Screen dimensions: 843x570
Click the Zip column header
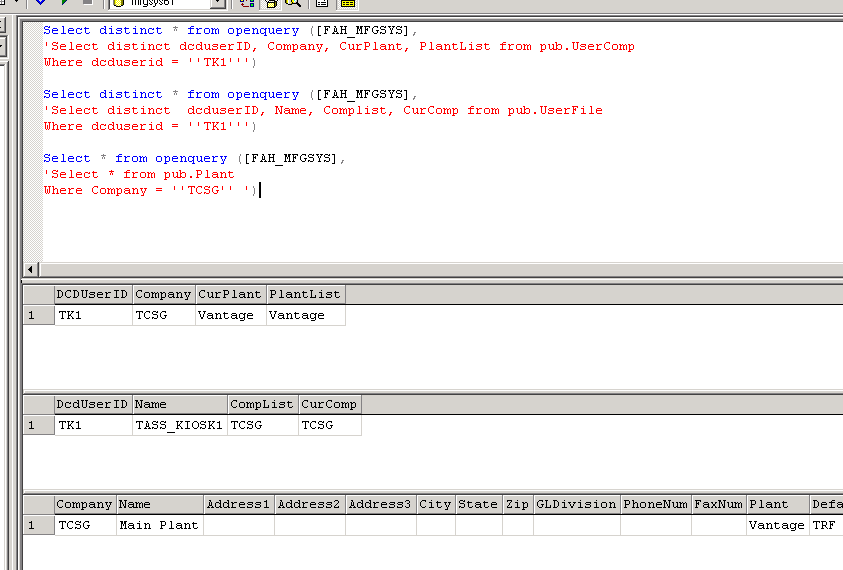(x=518, y=504)
